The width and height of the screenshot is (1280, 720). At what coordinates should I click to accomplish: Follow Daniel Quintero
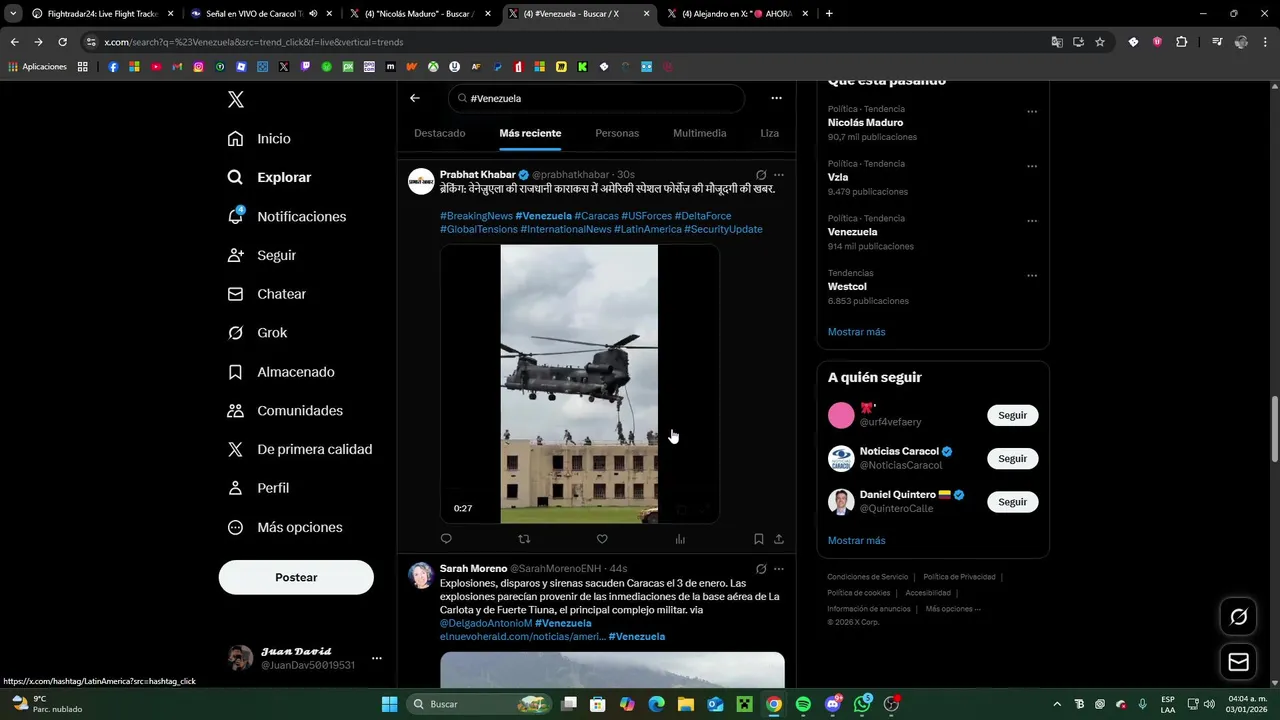[1012, 502]
